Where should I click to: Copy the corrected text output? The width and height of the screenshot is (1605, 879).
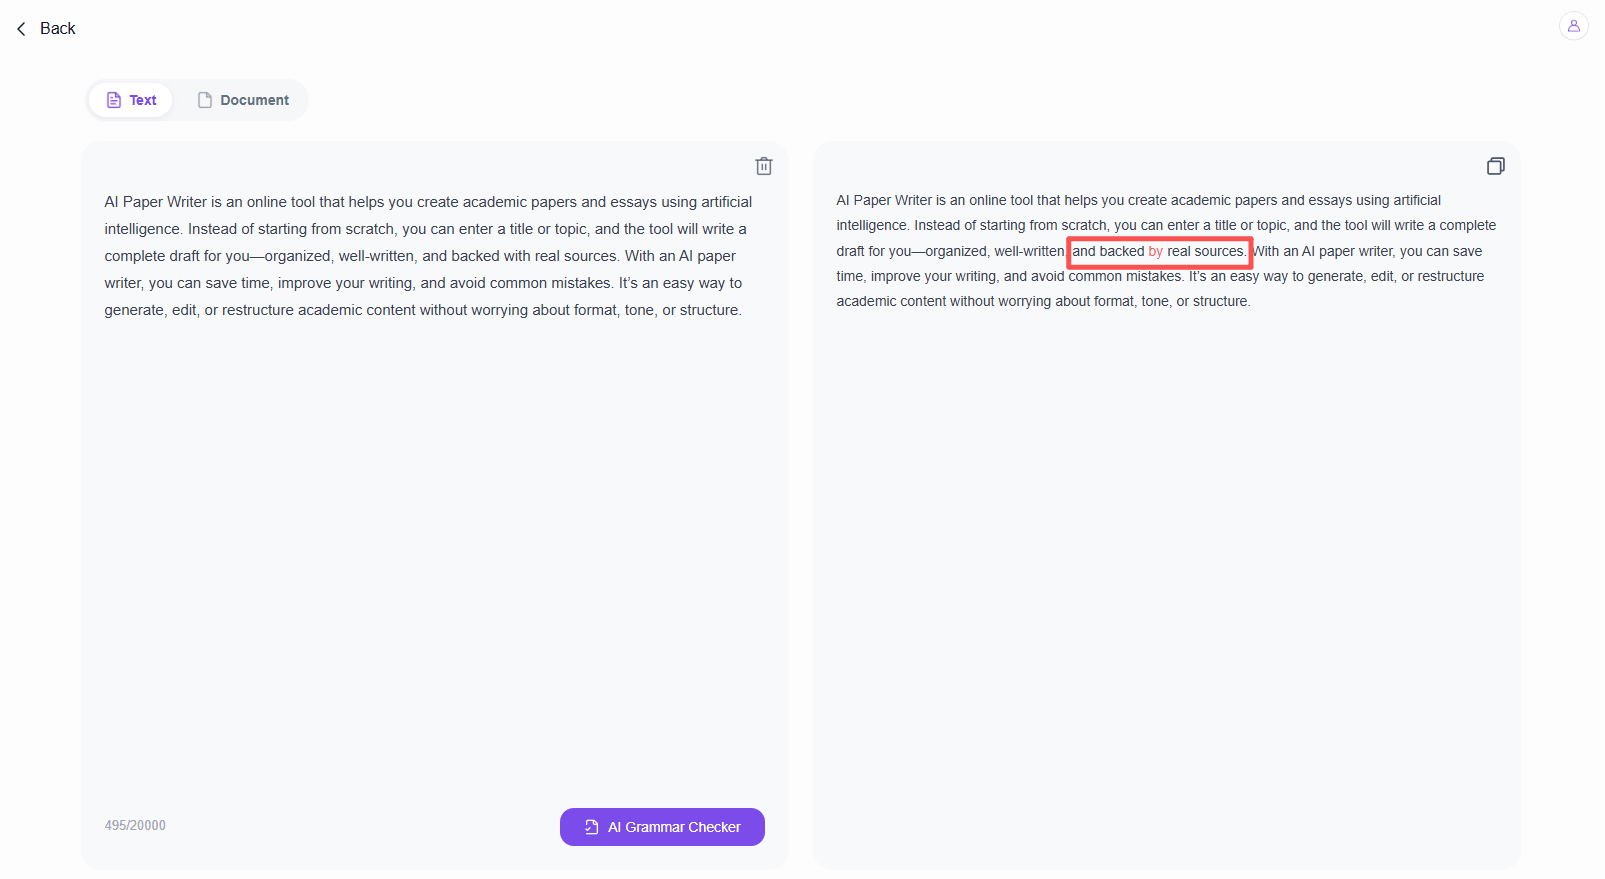(x=1495, y=166)
